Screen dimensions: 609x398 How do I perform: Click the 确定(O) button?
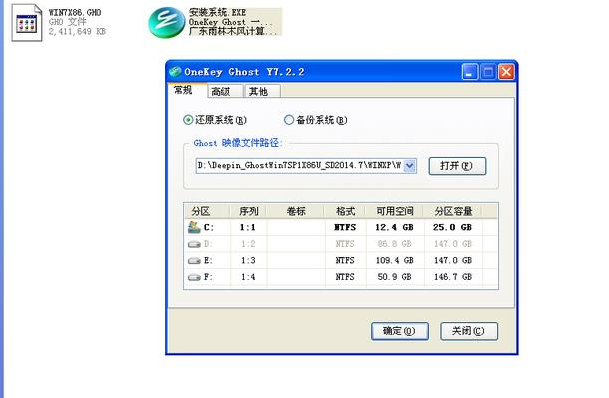click(x=400, y=331)
